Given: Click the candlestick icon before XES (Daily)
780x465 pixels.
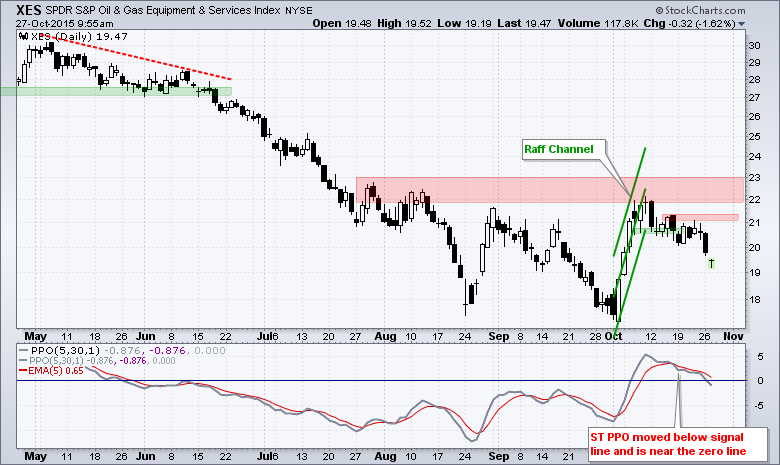Looking at the screenshot, I should tap(23, 36).
